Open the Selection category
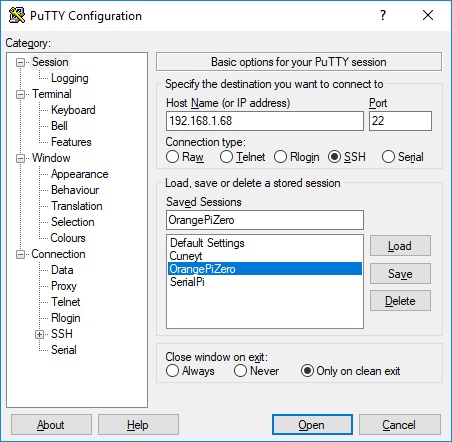452x442 pixels. 72,222
